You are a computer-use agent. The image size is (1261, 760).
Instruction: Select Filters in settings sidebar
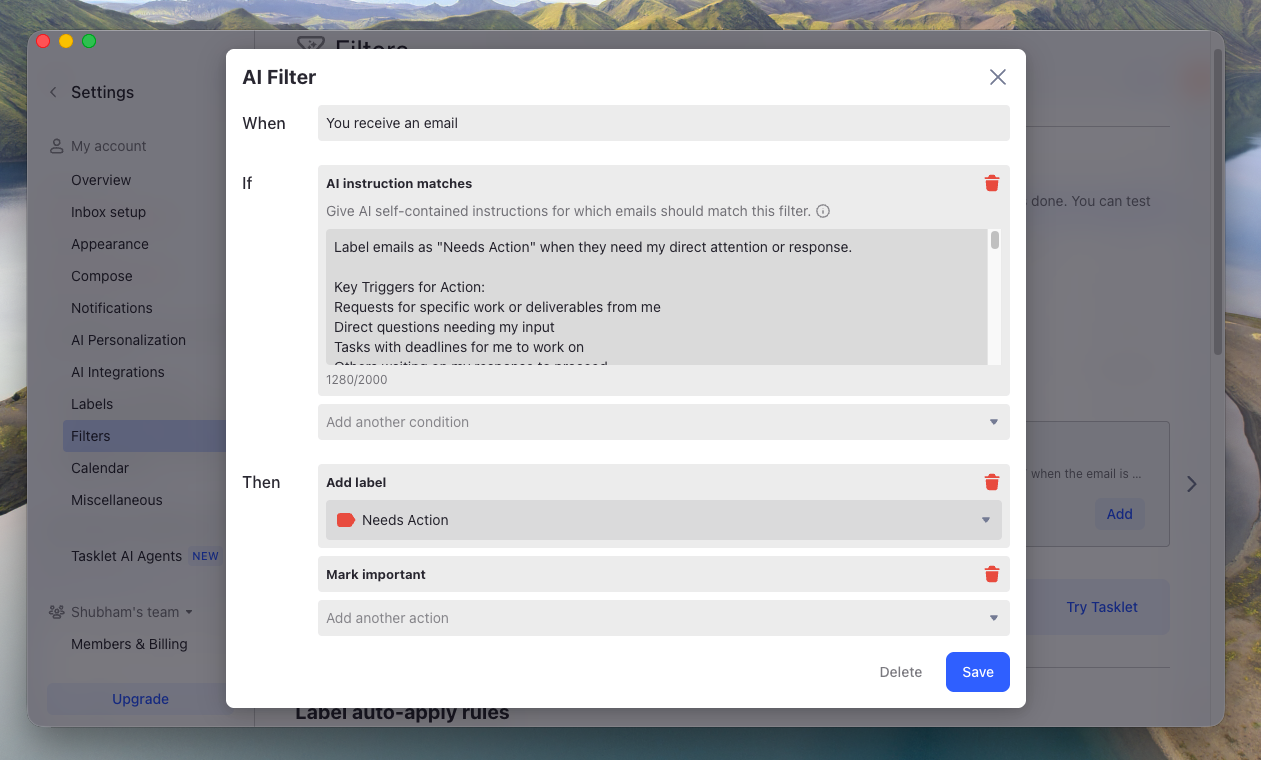click(x=91, y=436)
